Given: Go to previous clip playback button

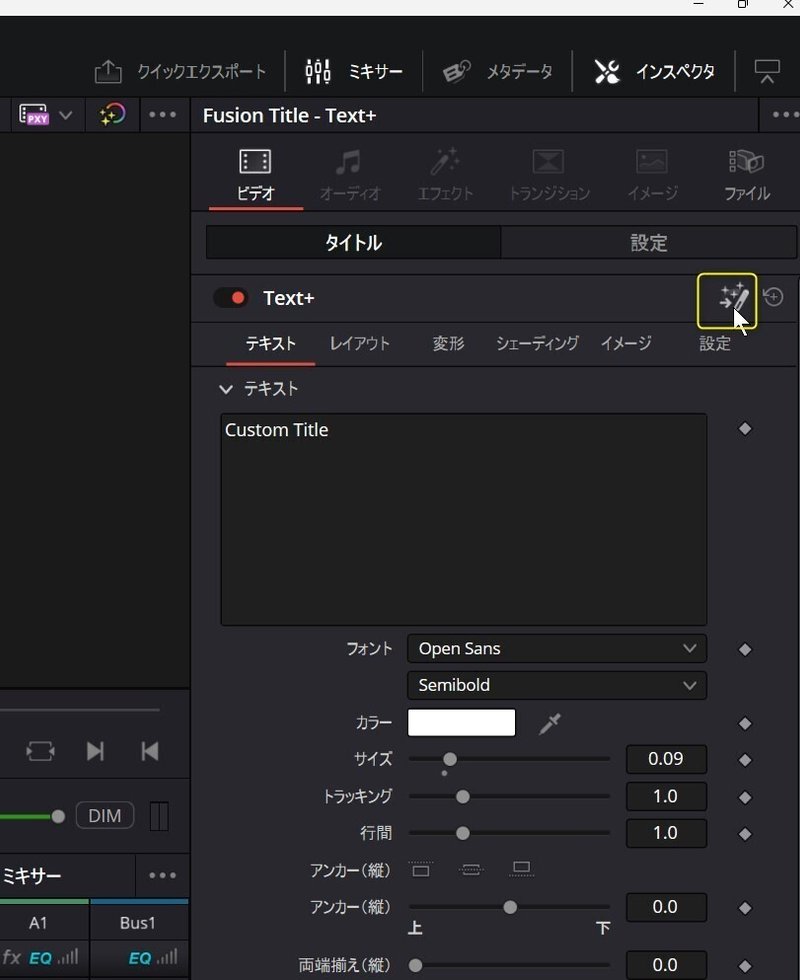Looking at the screenshot, I should click(150, 751).
